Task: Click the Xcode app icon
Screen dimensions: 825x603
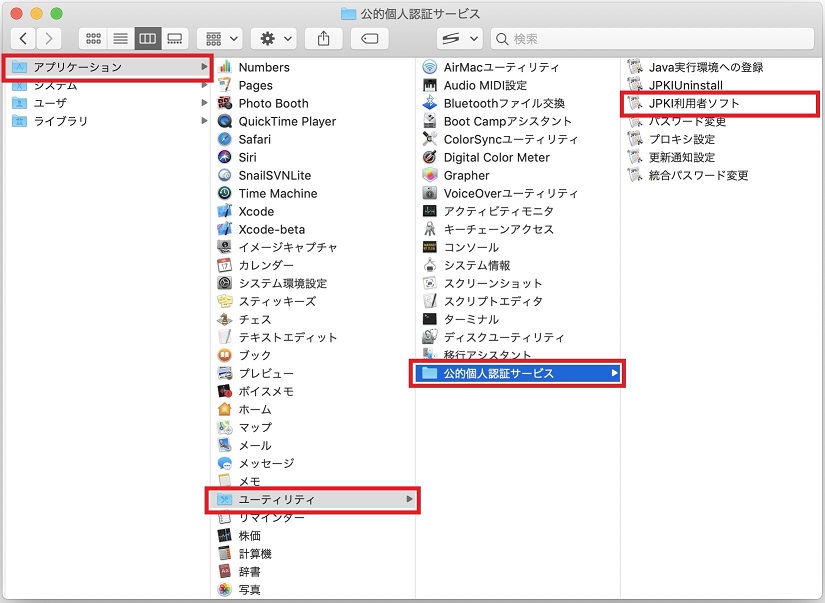Action: pyautogui.click(x=225, y=211)
